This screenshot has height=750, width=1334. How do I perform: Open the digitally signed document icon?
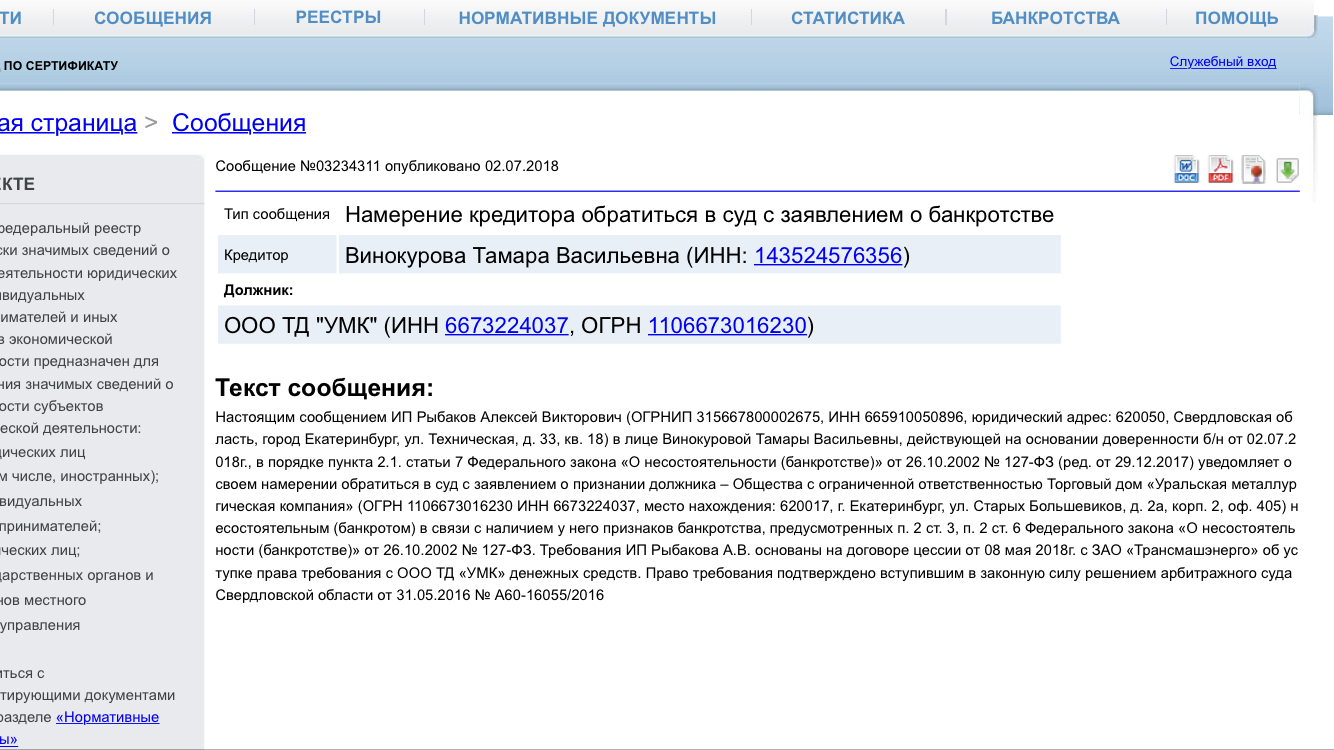click(1253, 170)
